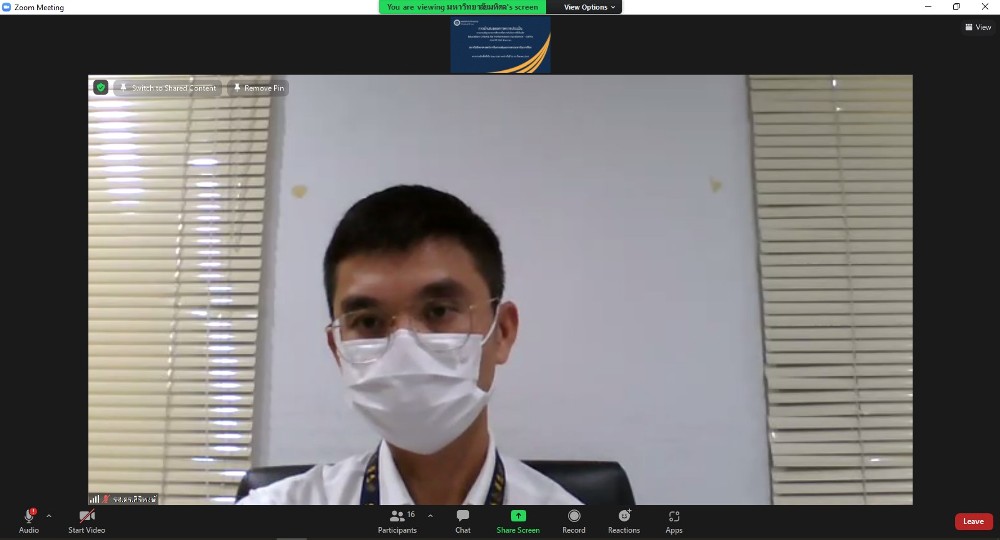Select the shared screen thumbnail

click(500, 45)
